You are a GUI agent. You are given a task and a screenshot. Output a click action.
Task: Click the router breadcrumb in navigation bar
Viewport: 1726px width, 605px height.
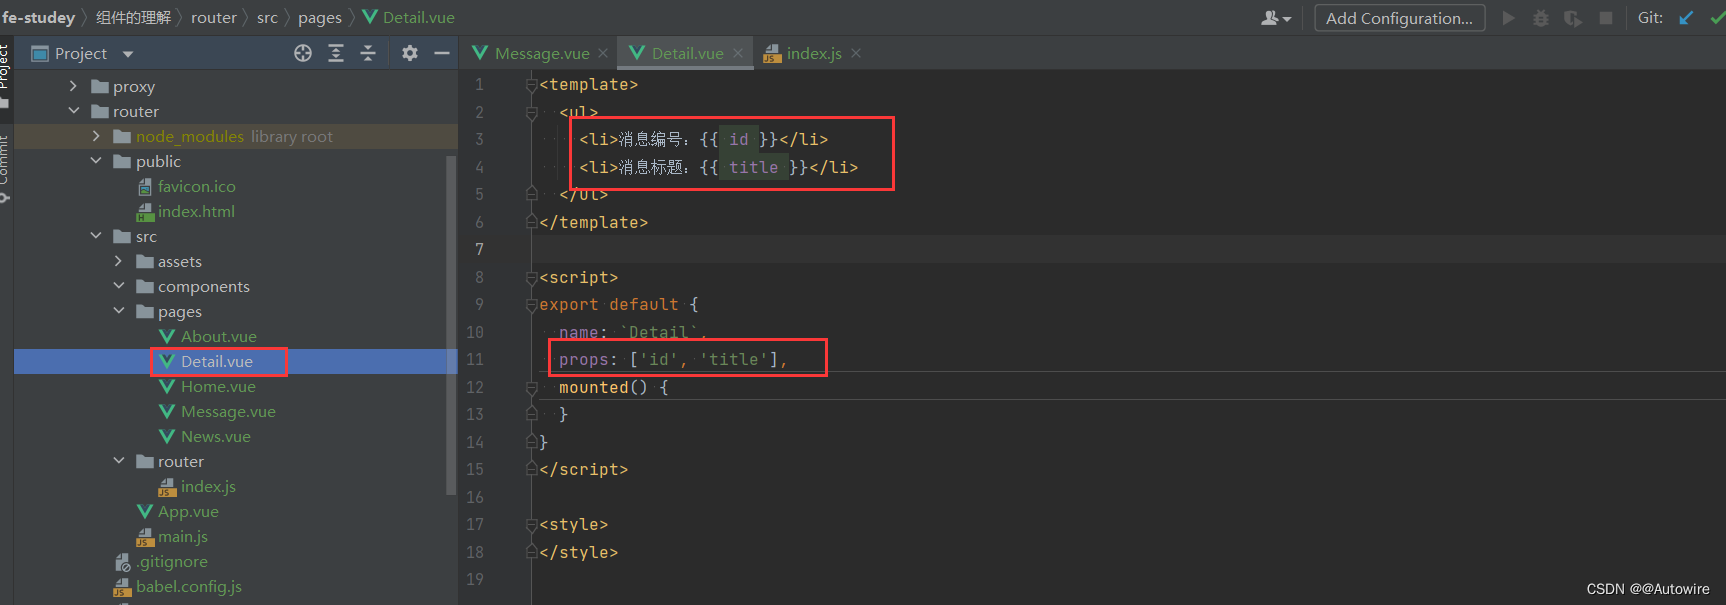click(214, 17)
